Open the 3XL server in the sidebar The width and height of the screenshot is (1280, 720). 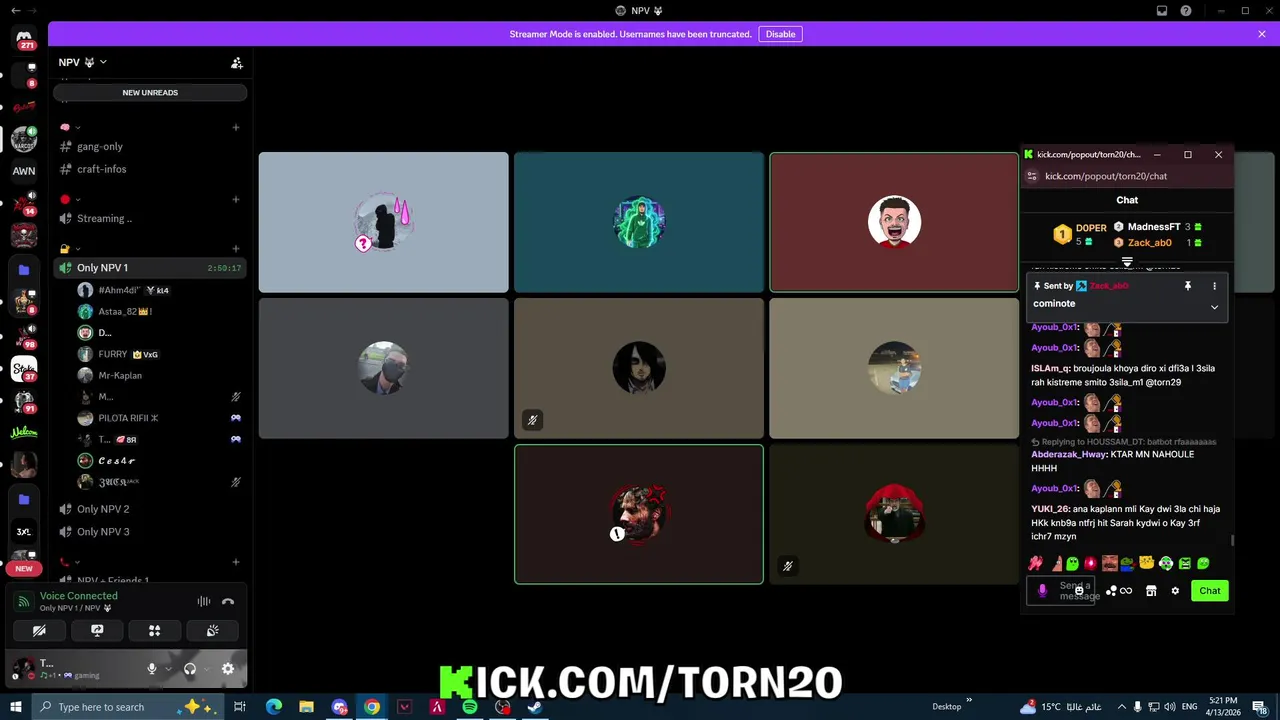24,532
